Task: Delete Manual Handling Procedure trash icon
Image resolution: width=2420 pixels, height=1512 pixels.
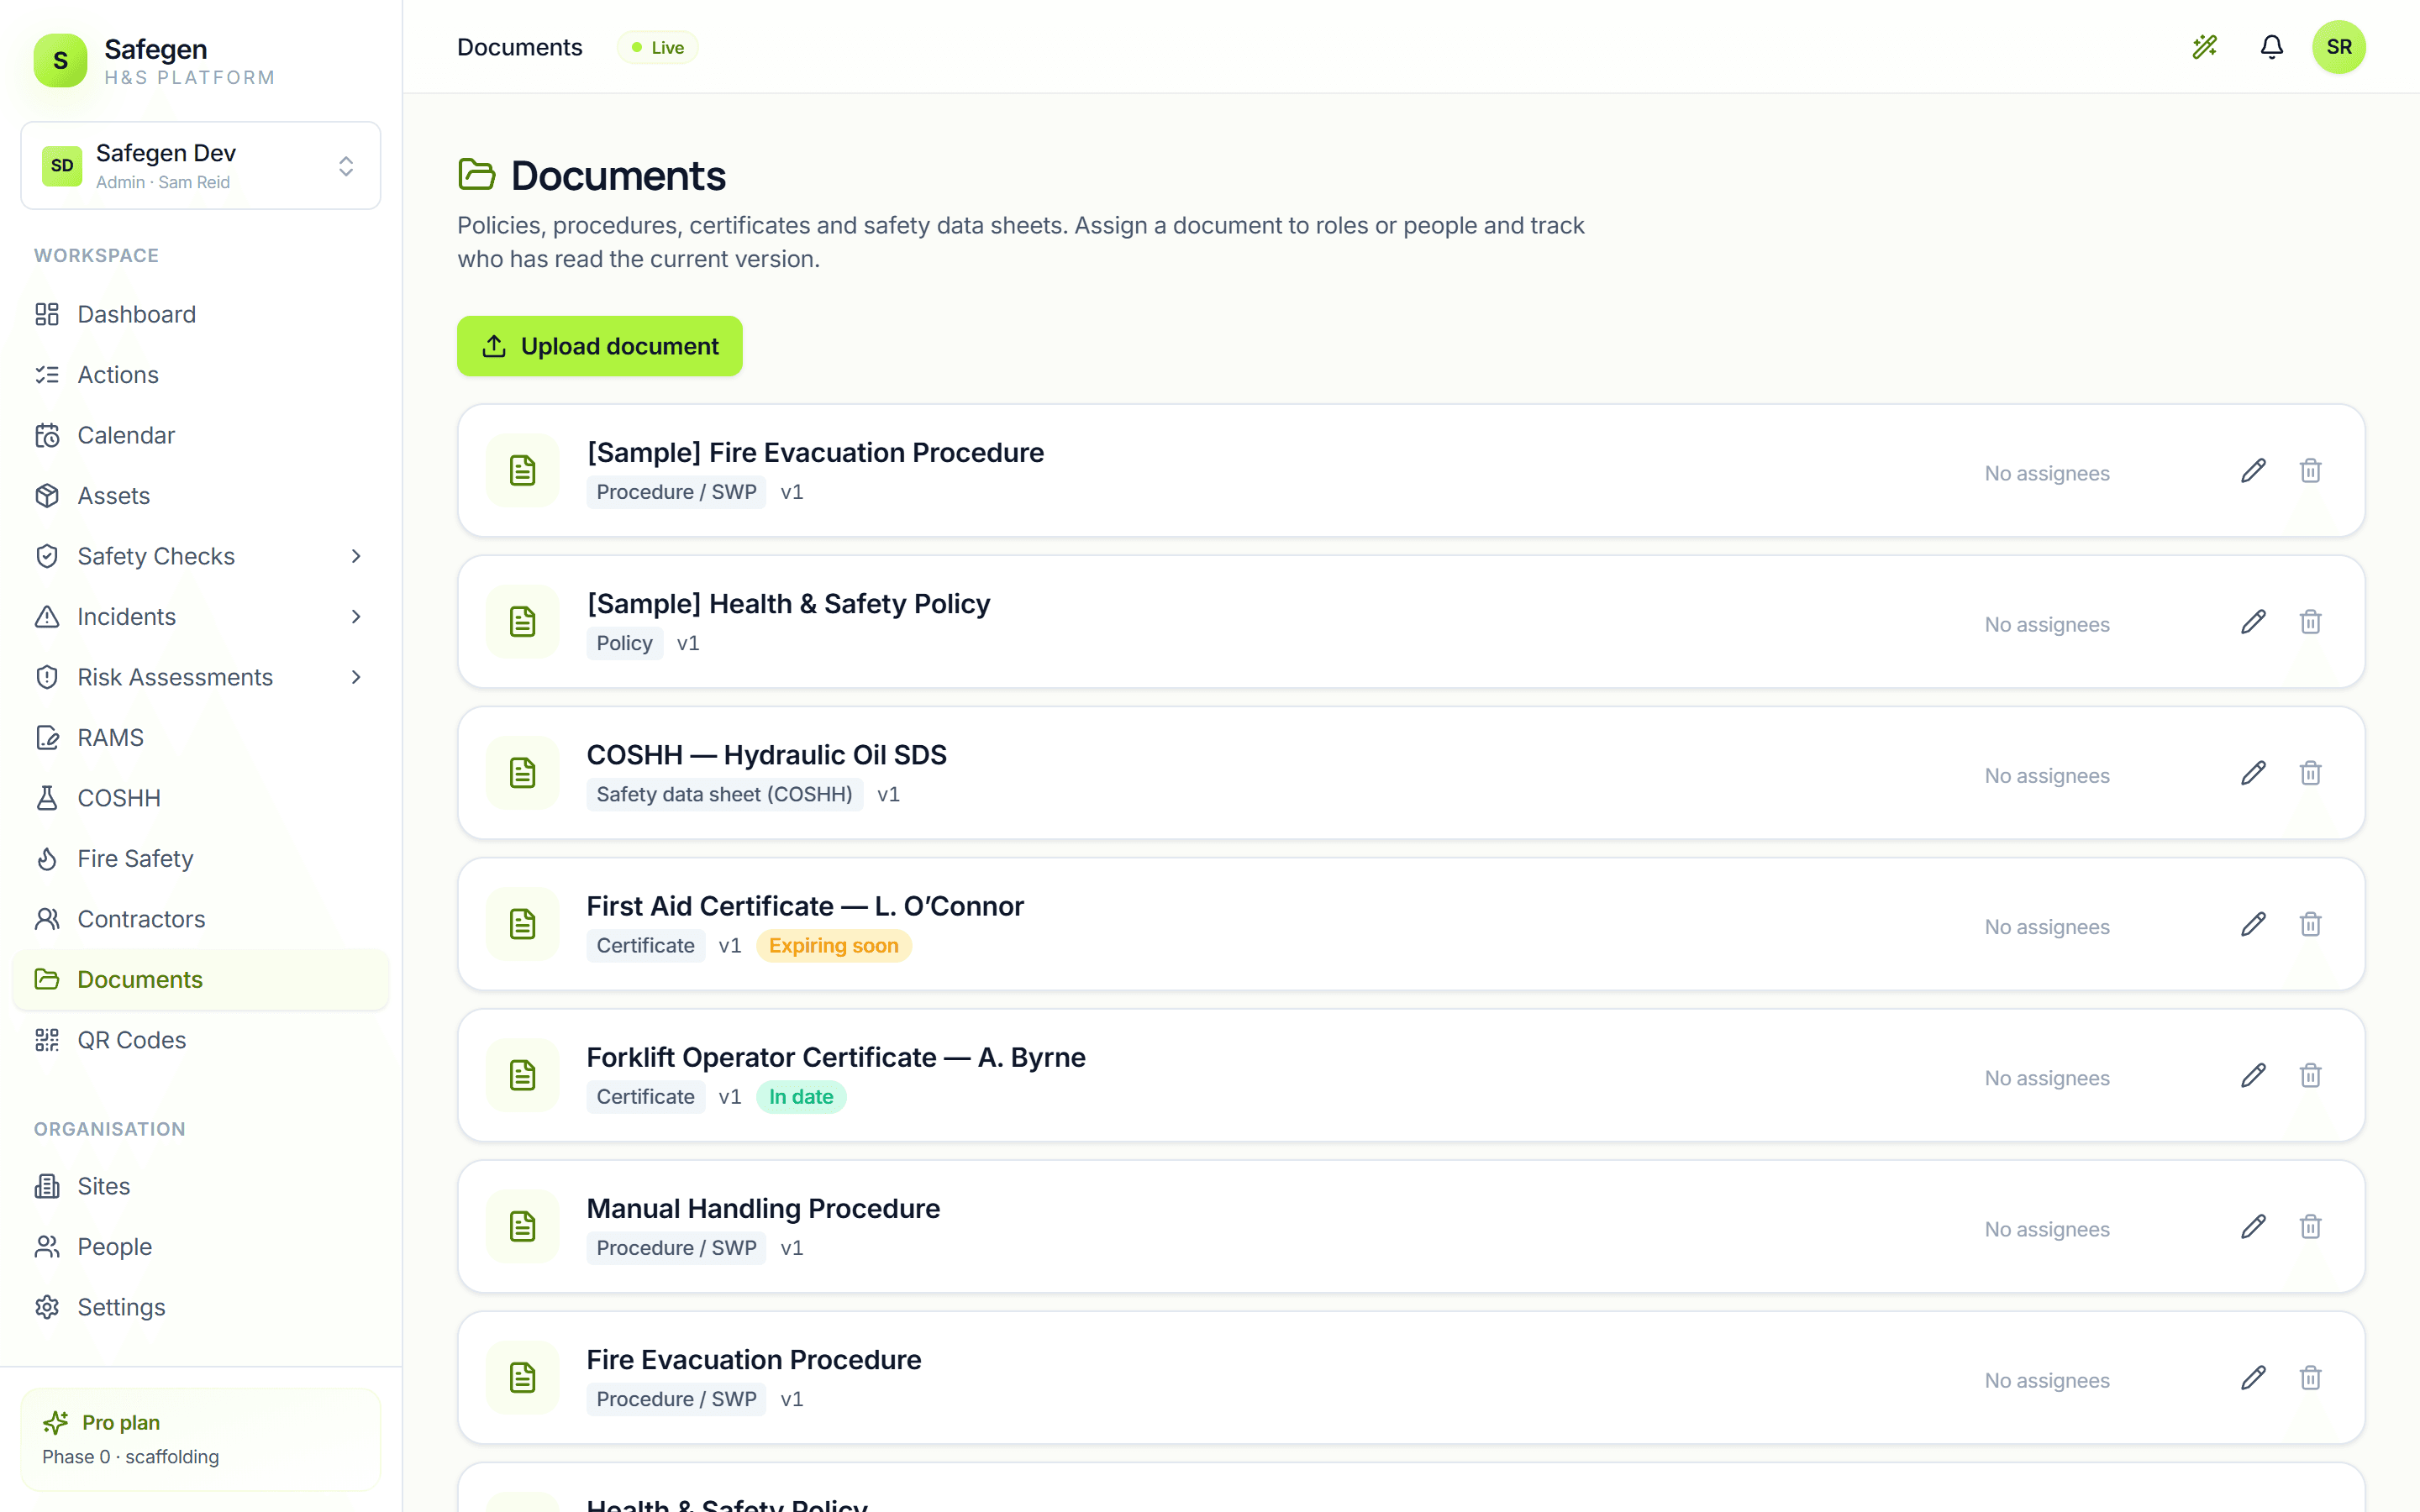Action: [2310, 1226]
